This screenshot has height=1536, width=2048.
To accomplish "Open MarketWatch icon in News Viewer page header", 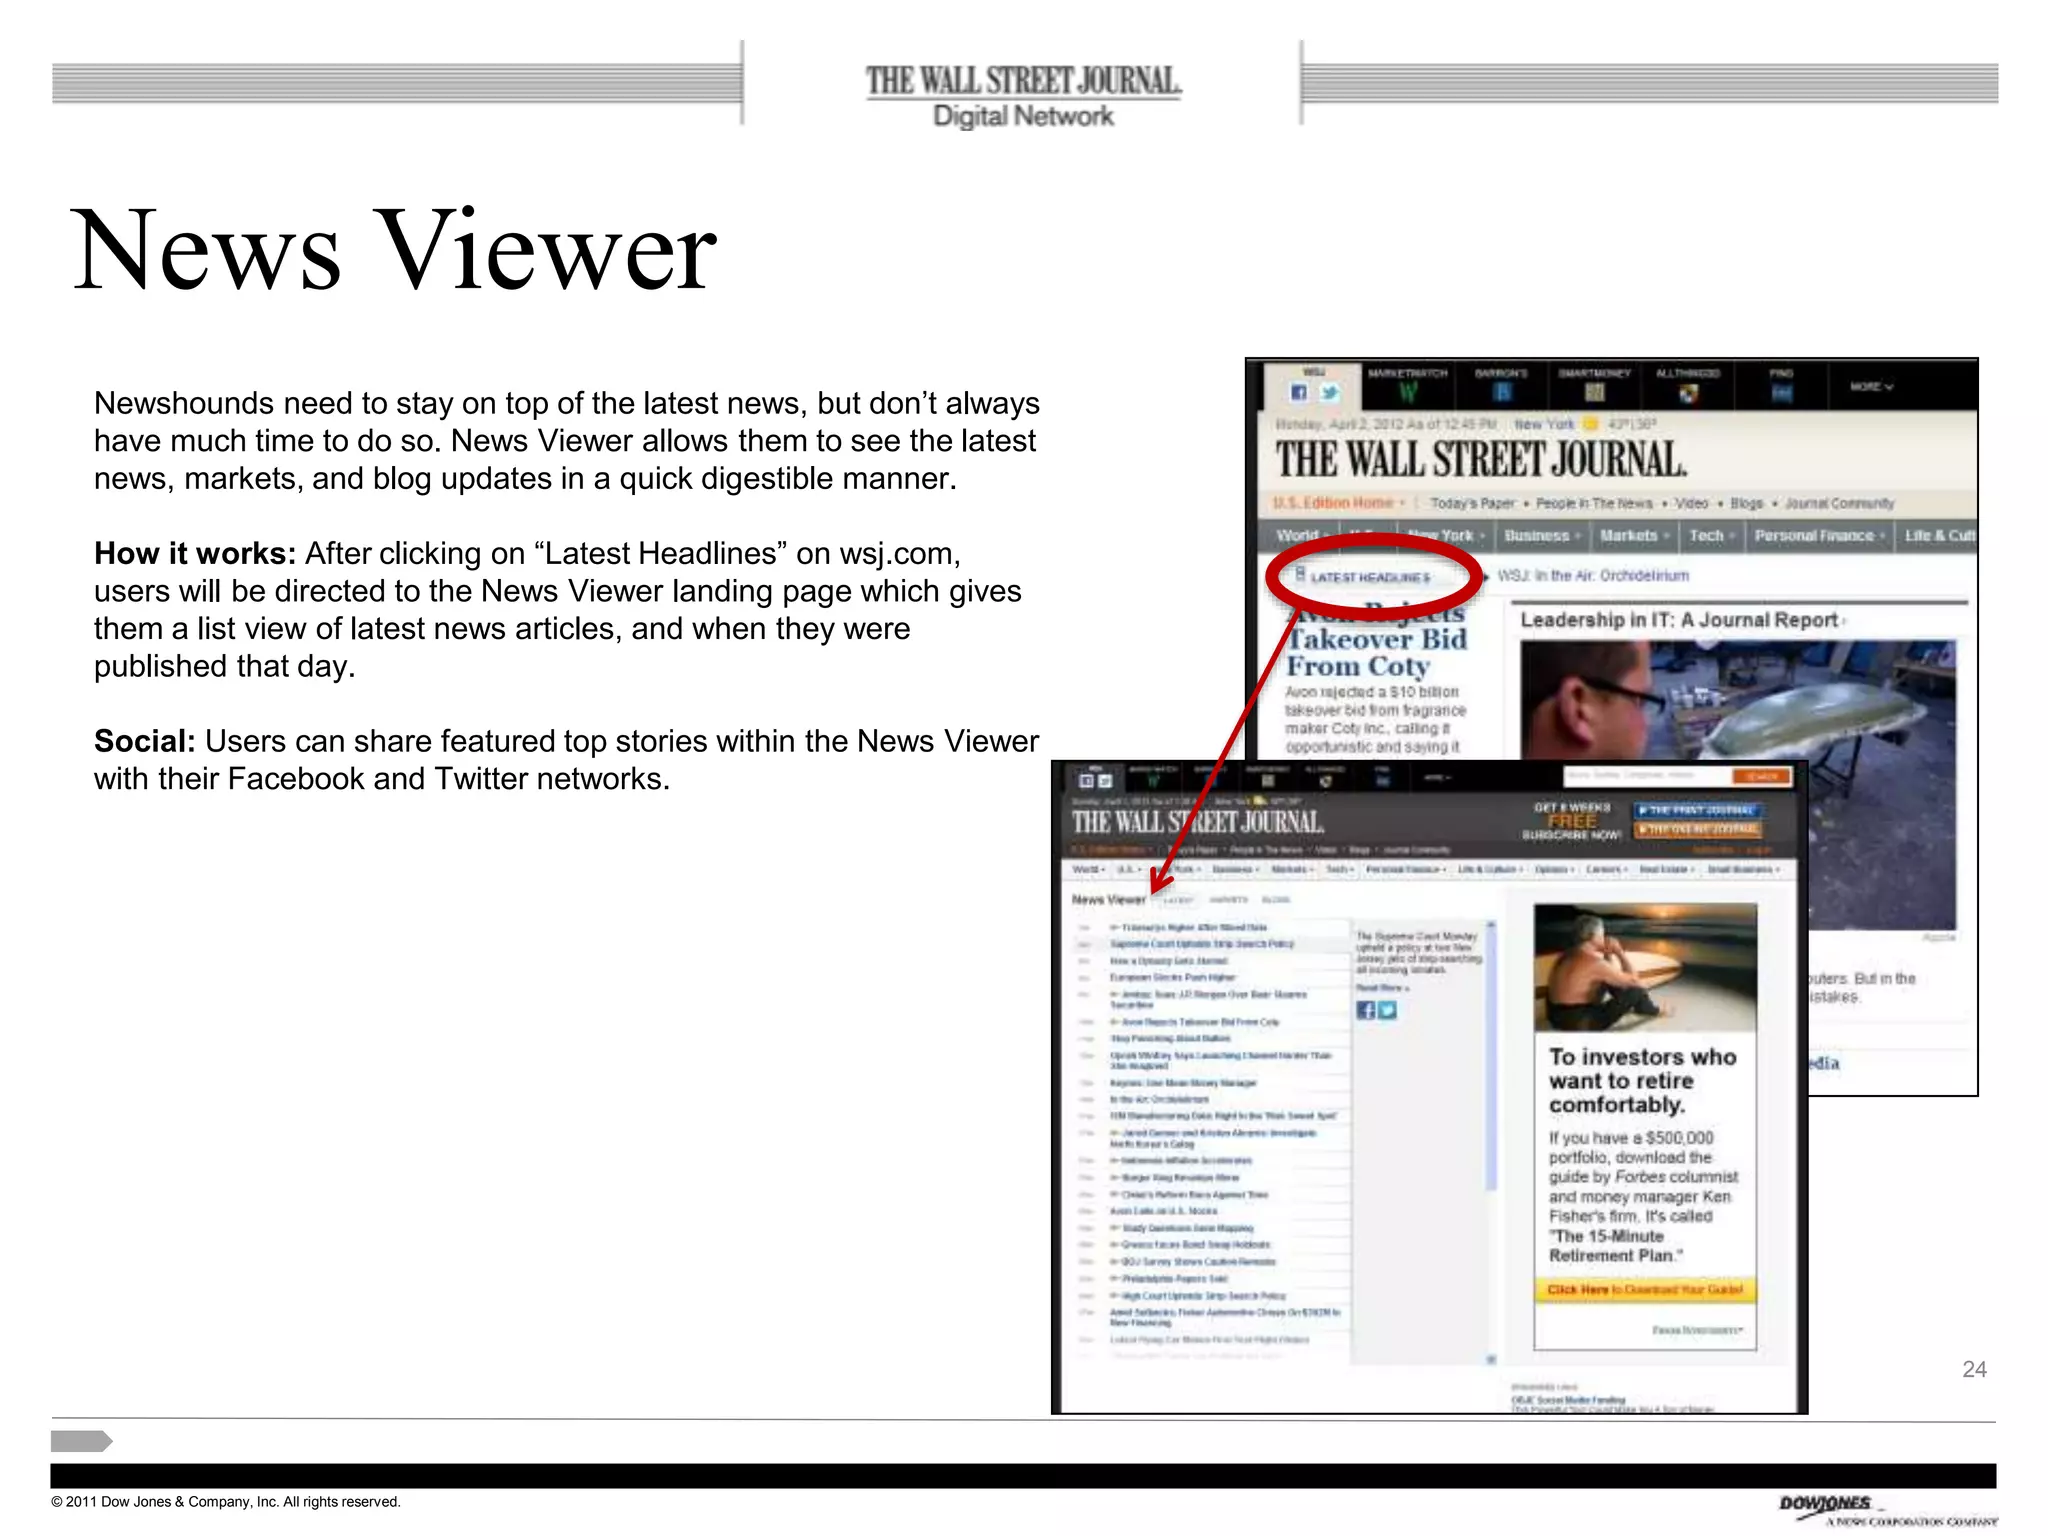I will coord(1154,781).
